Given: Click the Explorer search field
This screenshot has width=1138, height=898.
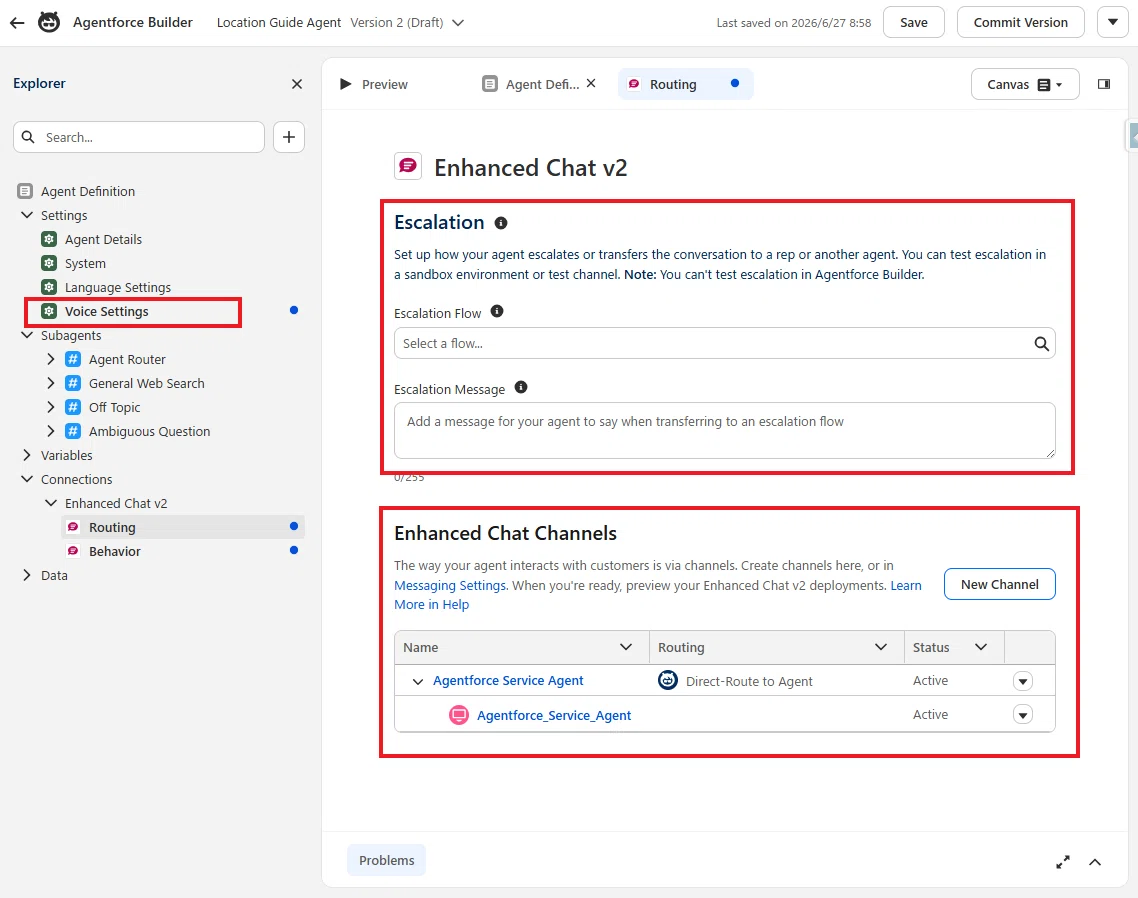Looking at the screenshot, I should click(x=139, y=137).
